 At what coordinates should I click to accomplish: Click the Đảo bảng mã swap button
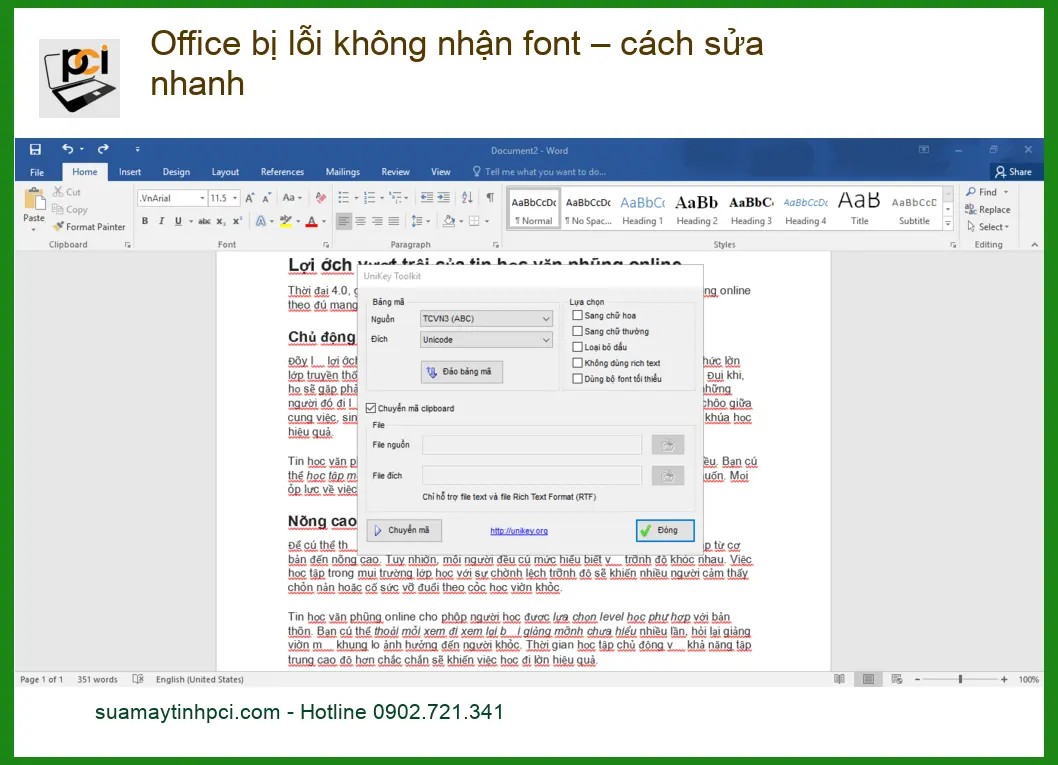(462, 372)
